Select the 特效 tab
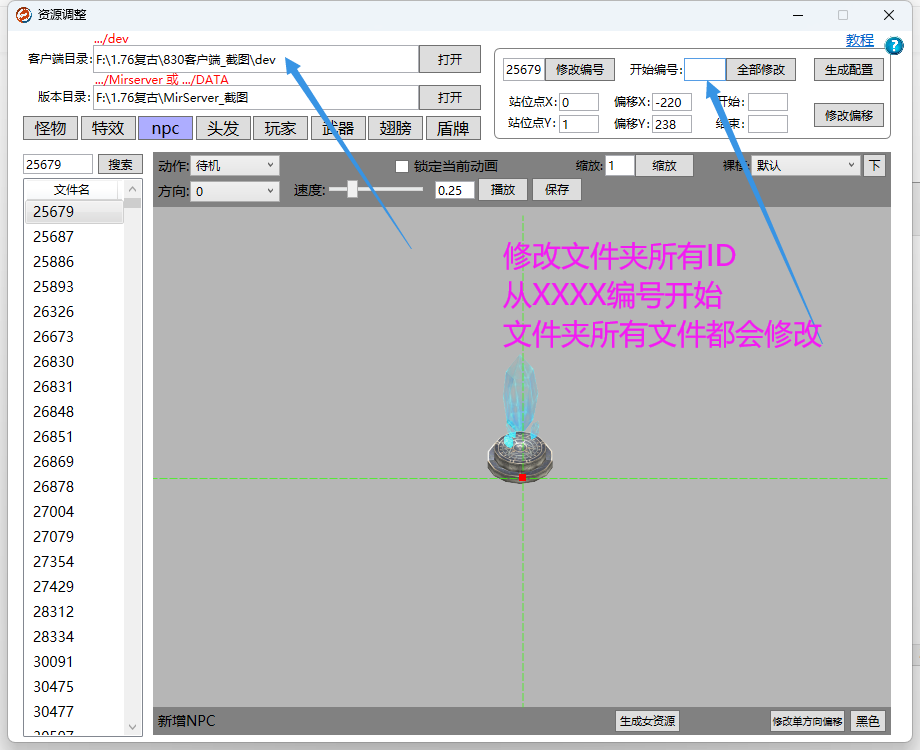The height and width of the screenshot is (750, 920). pyautogui.click(x=108, y=128)
